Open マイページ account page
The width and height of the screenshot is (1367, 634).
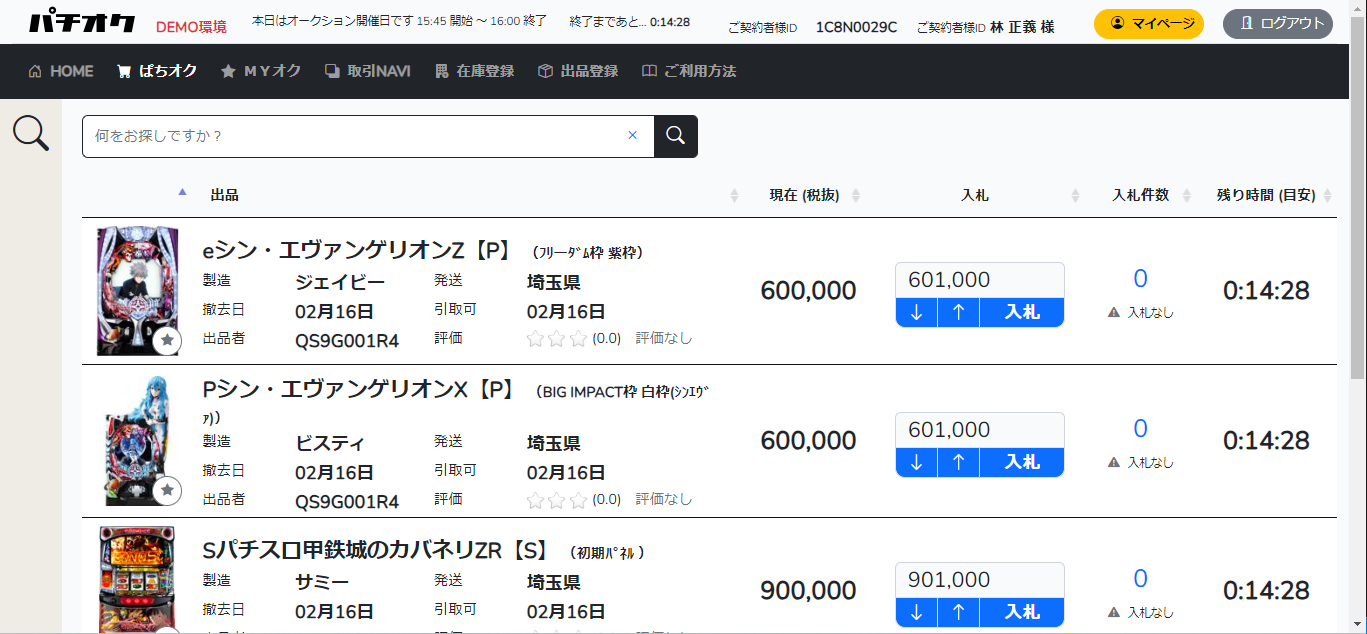pos(1148,23)
